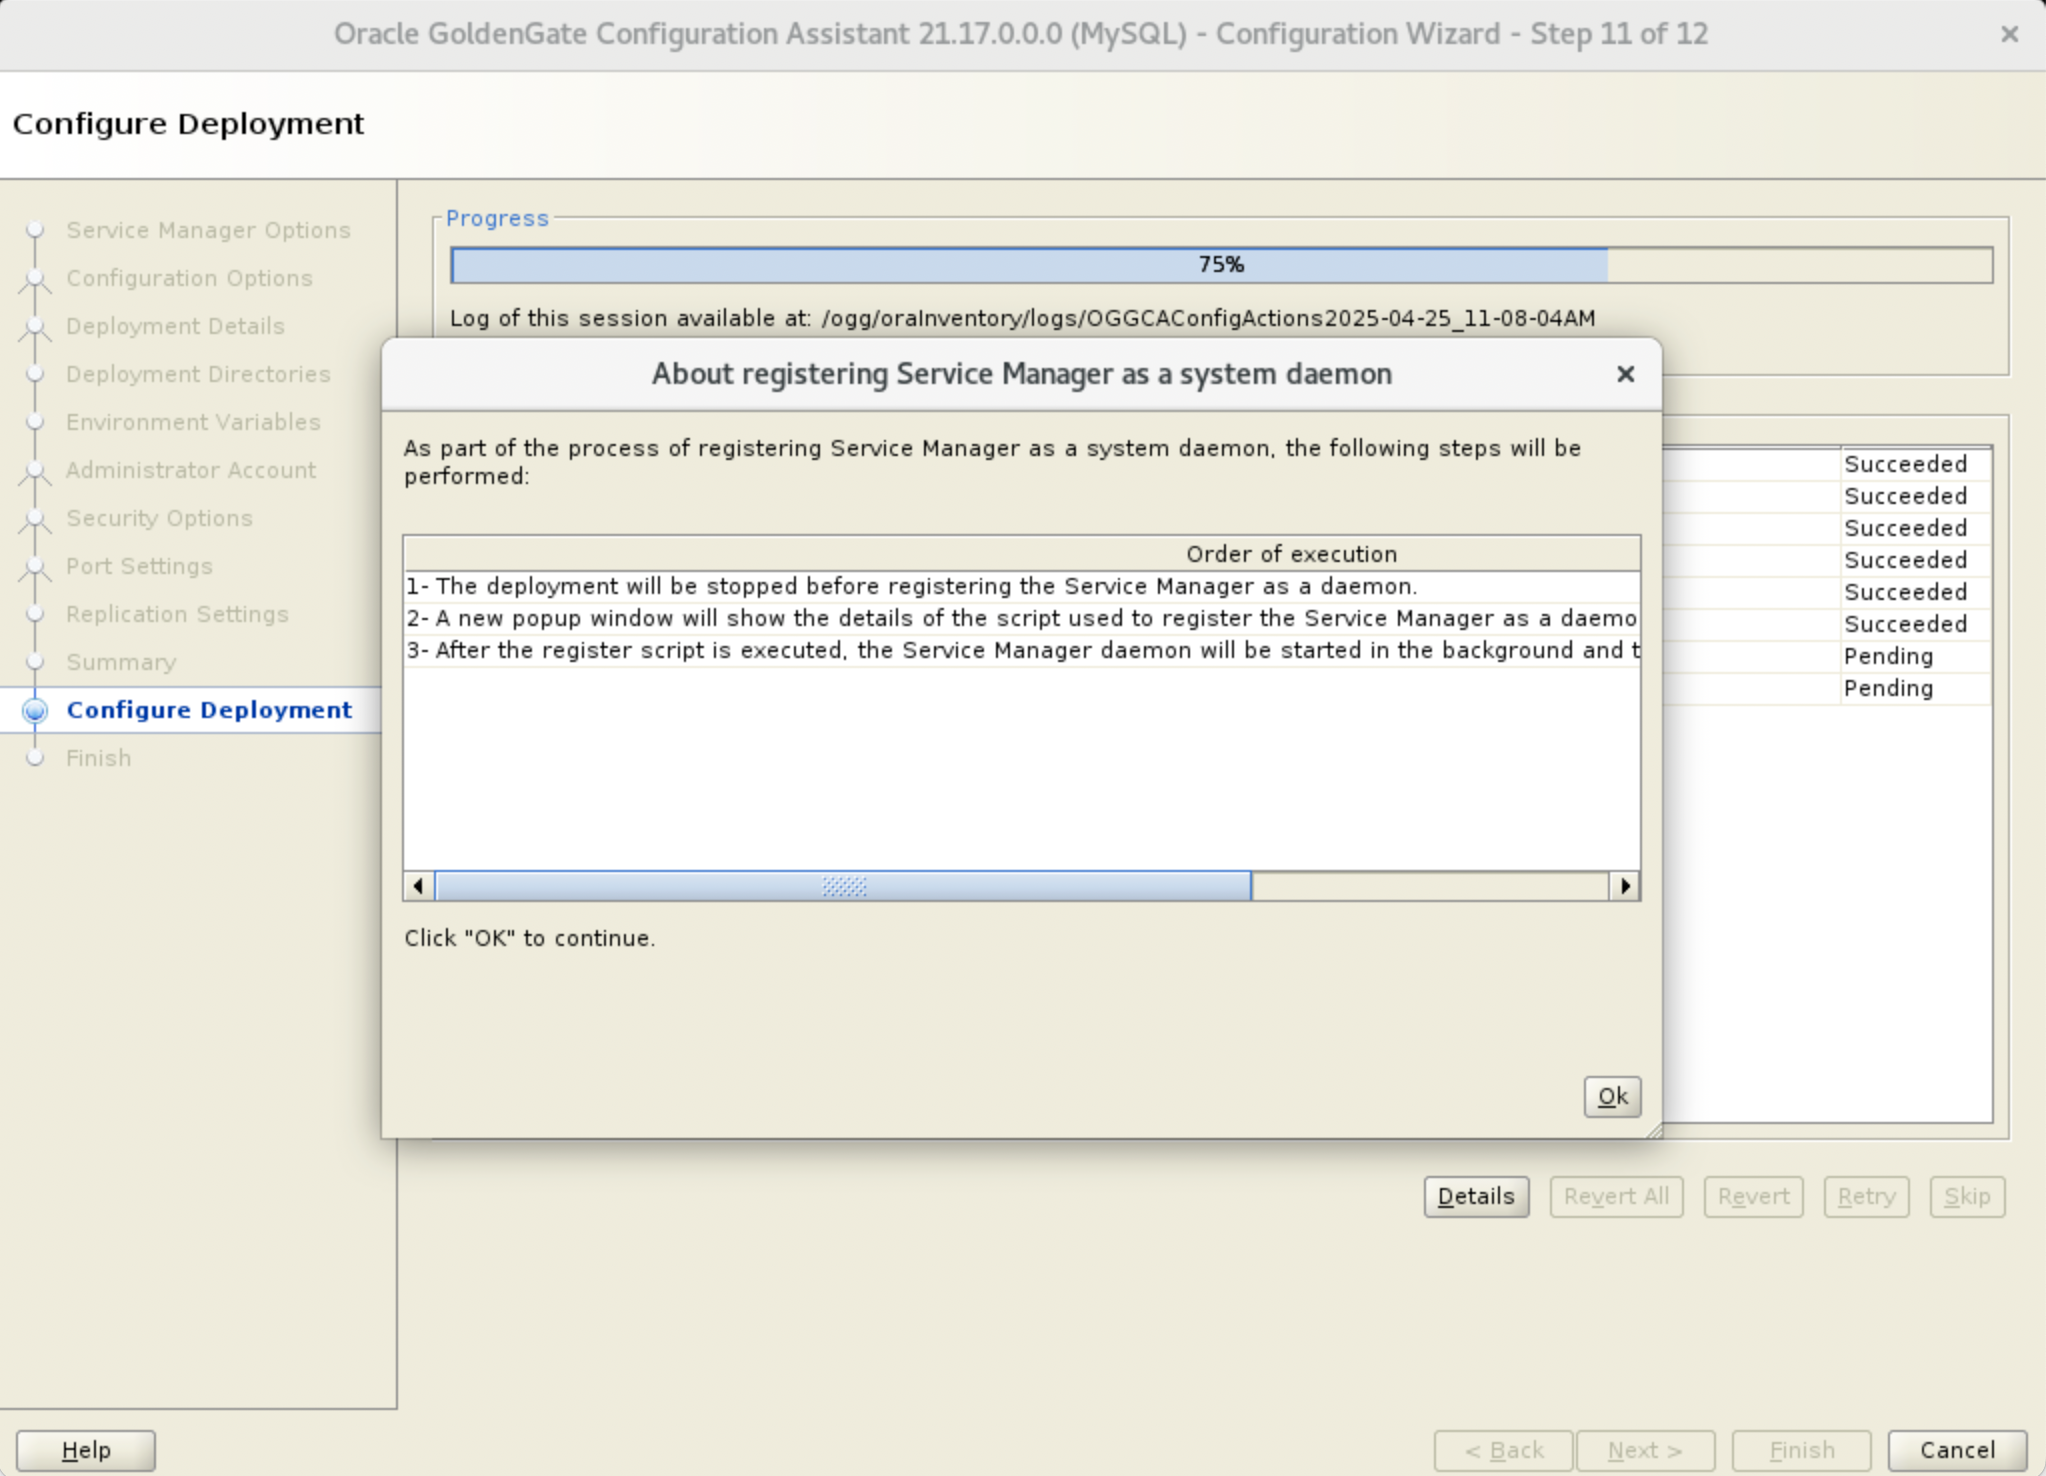This screenshot has width=2046, height=1476.
Task: Click the 75% progress bar
Action: click(1220, 265)
